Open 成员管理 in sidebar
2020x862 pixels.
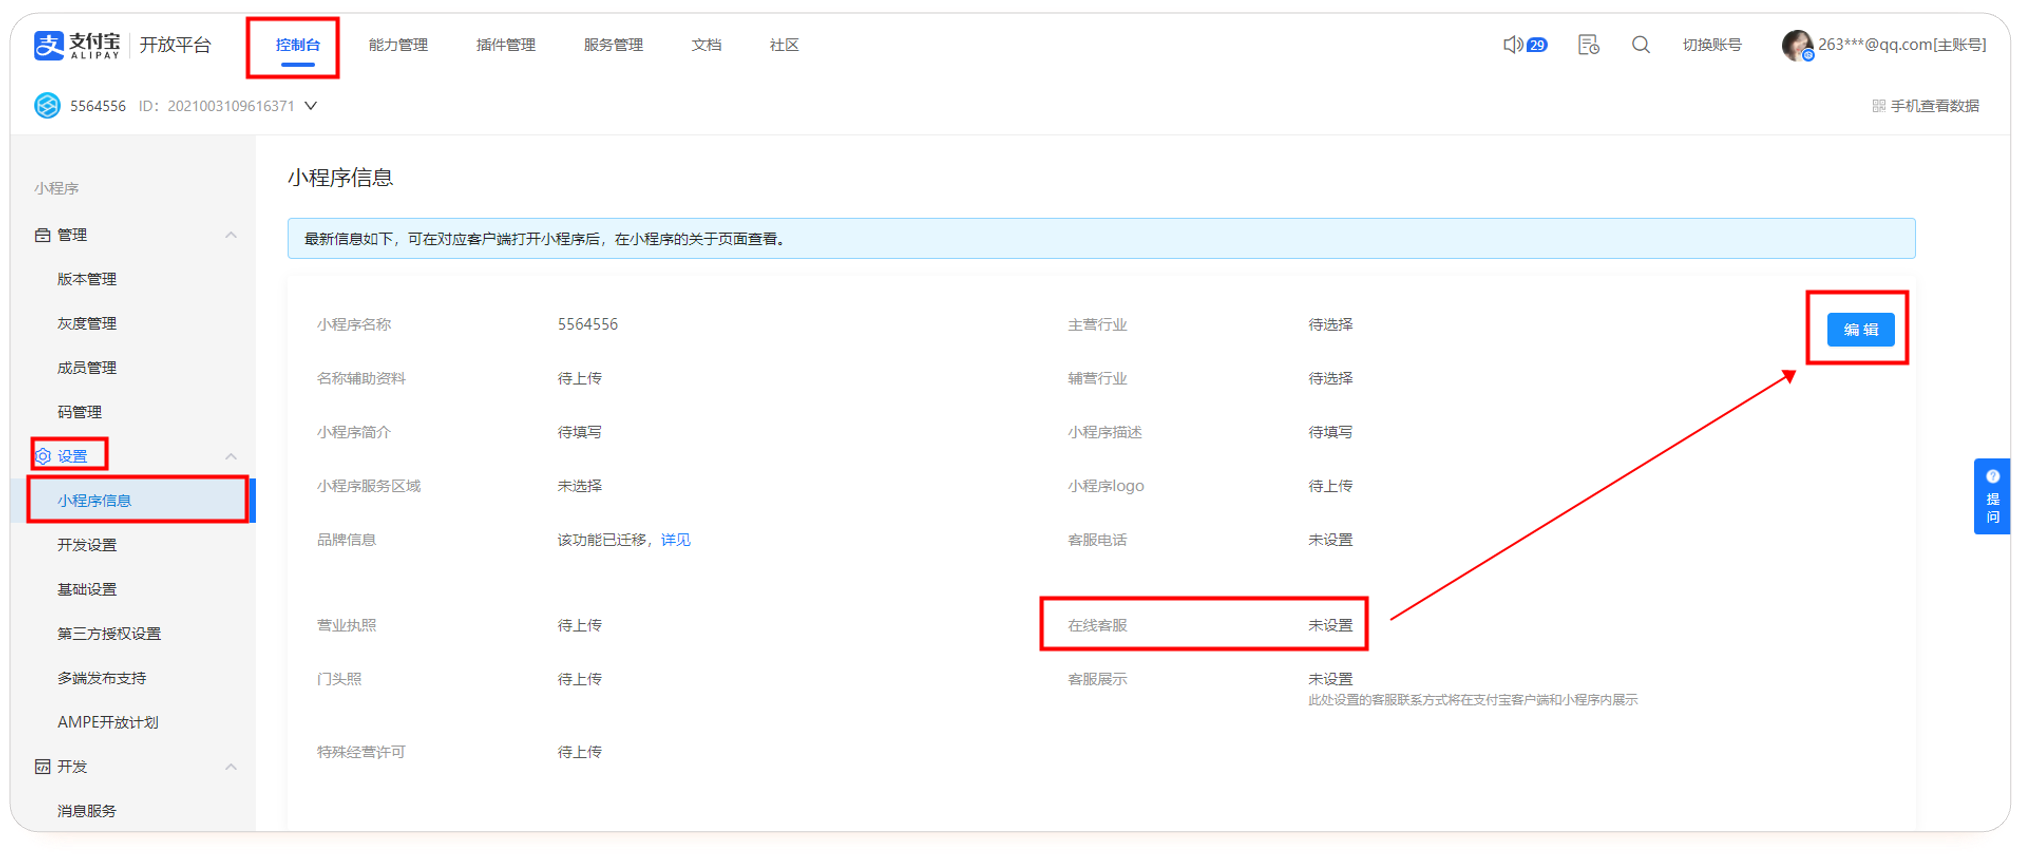87,368
